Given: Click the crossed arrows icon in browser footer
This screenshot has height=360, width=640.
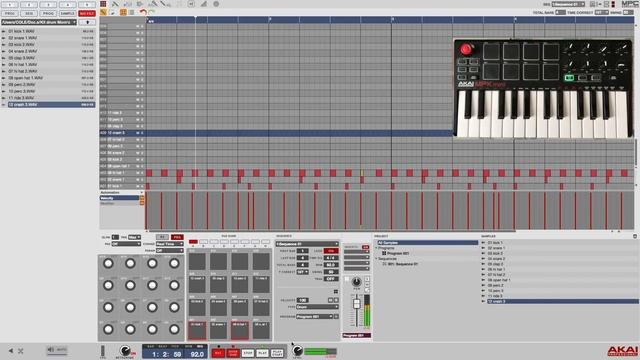Looking at the screenshot, I should [x=20, y=351].
